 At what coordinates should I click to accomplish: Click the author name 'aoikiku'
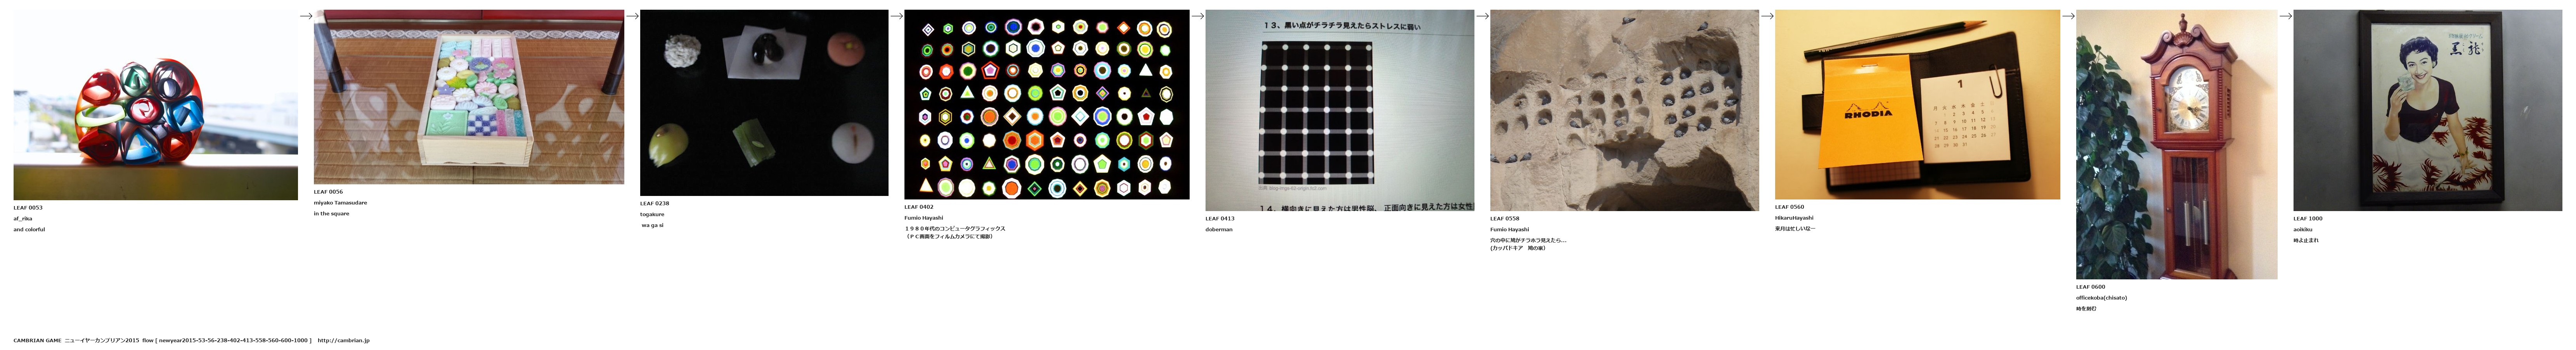click(x=2303, y=230)
